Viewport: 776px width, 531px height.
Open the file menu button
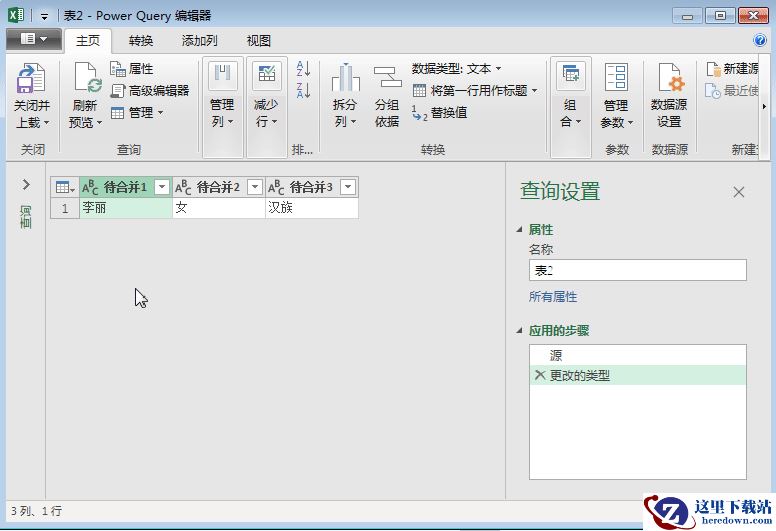tap(34, 39)
